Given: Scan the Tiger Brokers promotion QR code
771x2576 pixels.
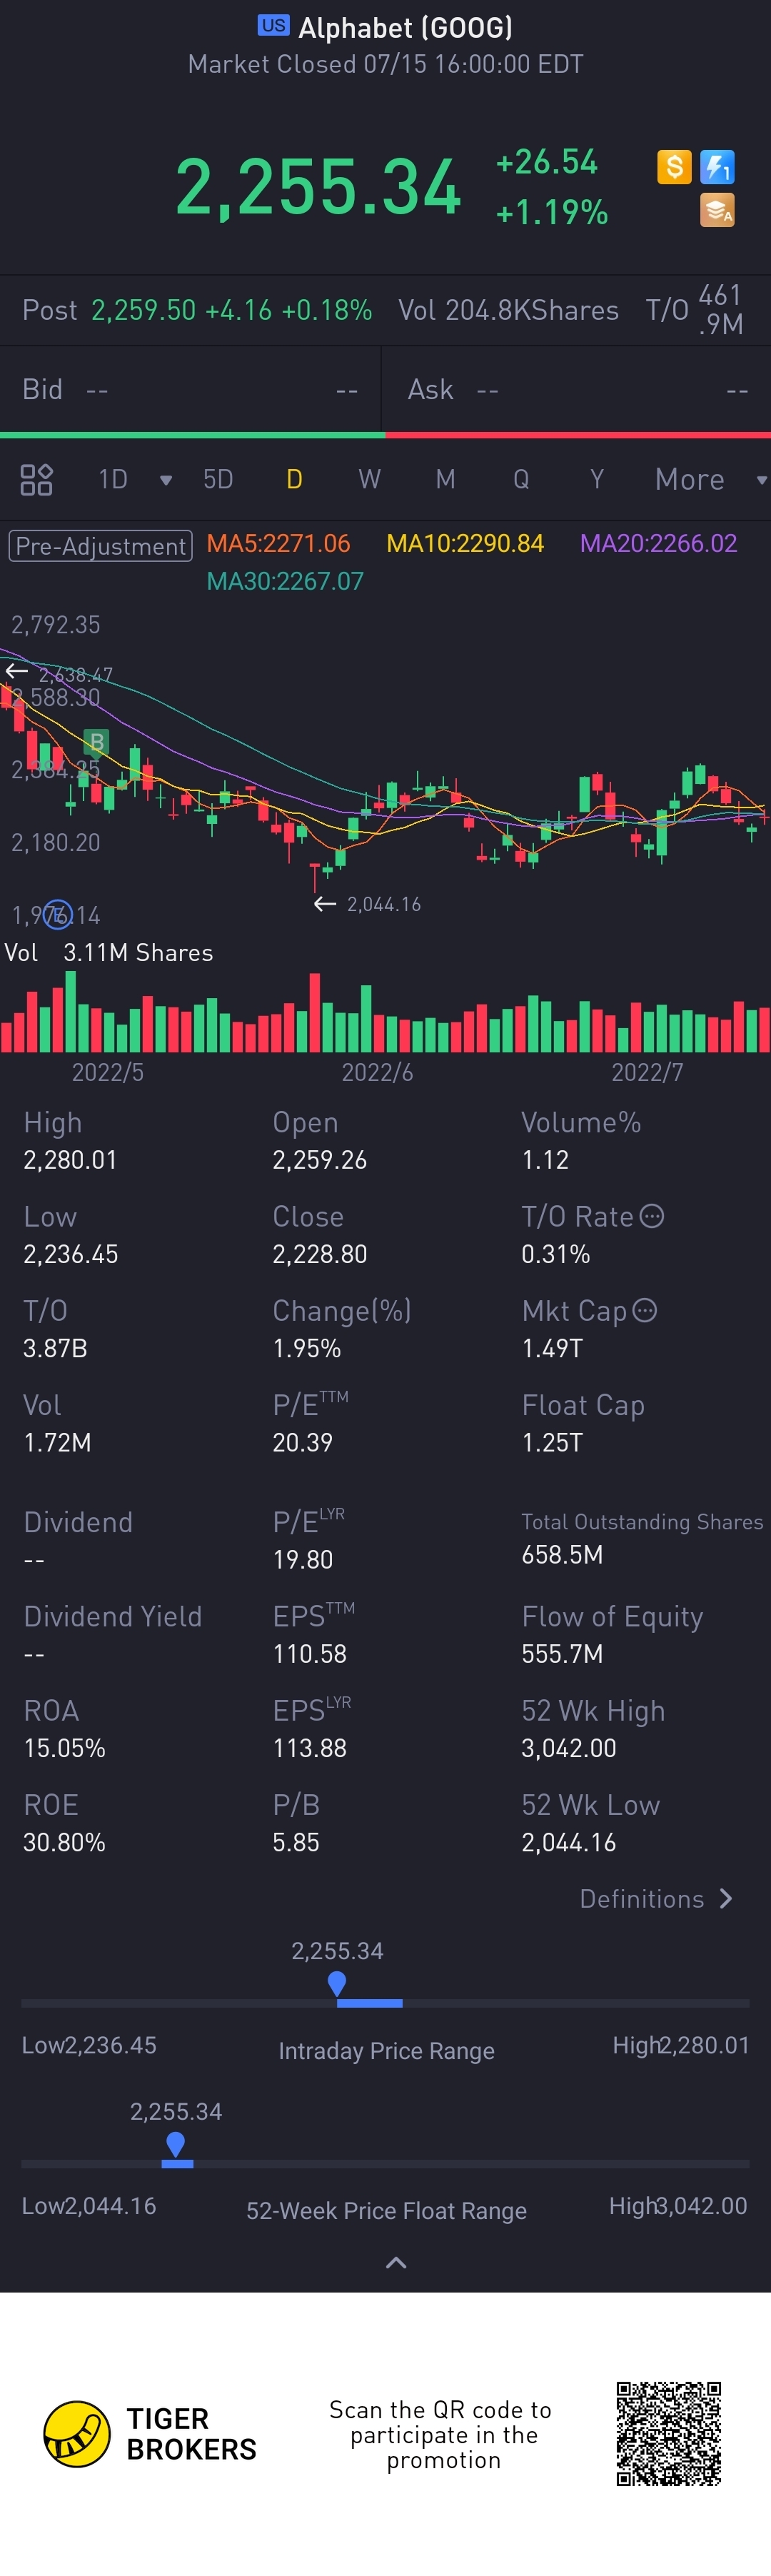Looking at the screenshot, I should tap(668, 2433).
